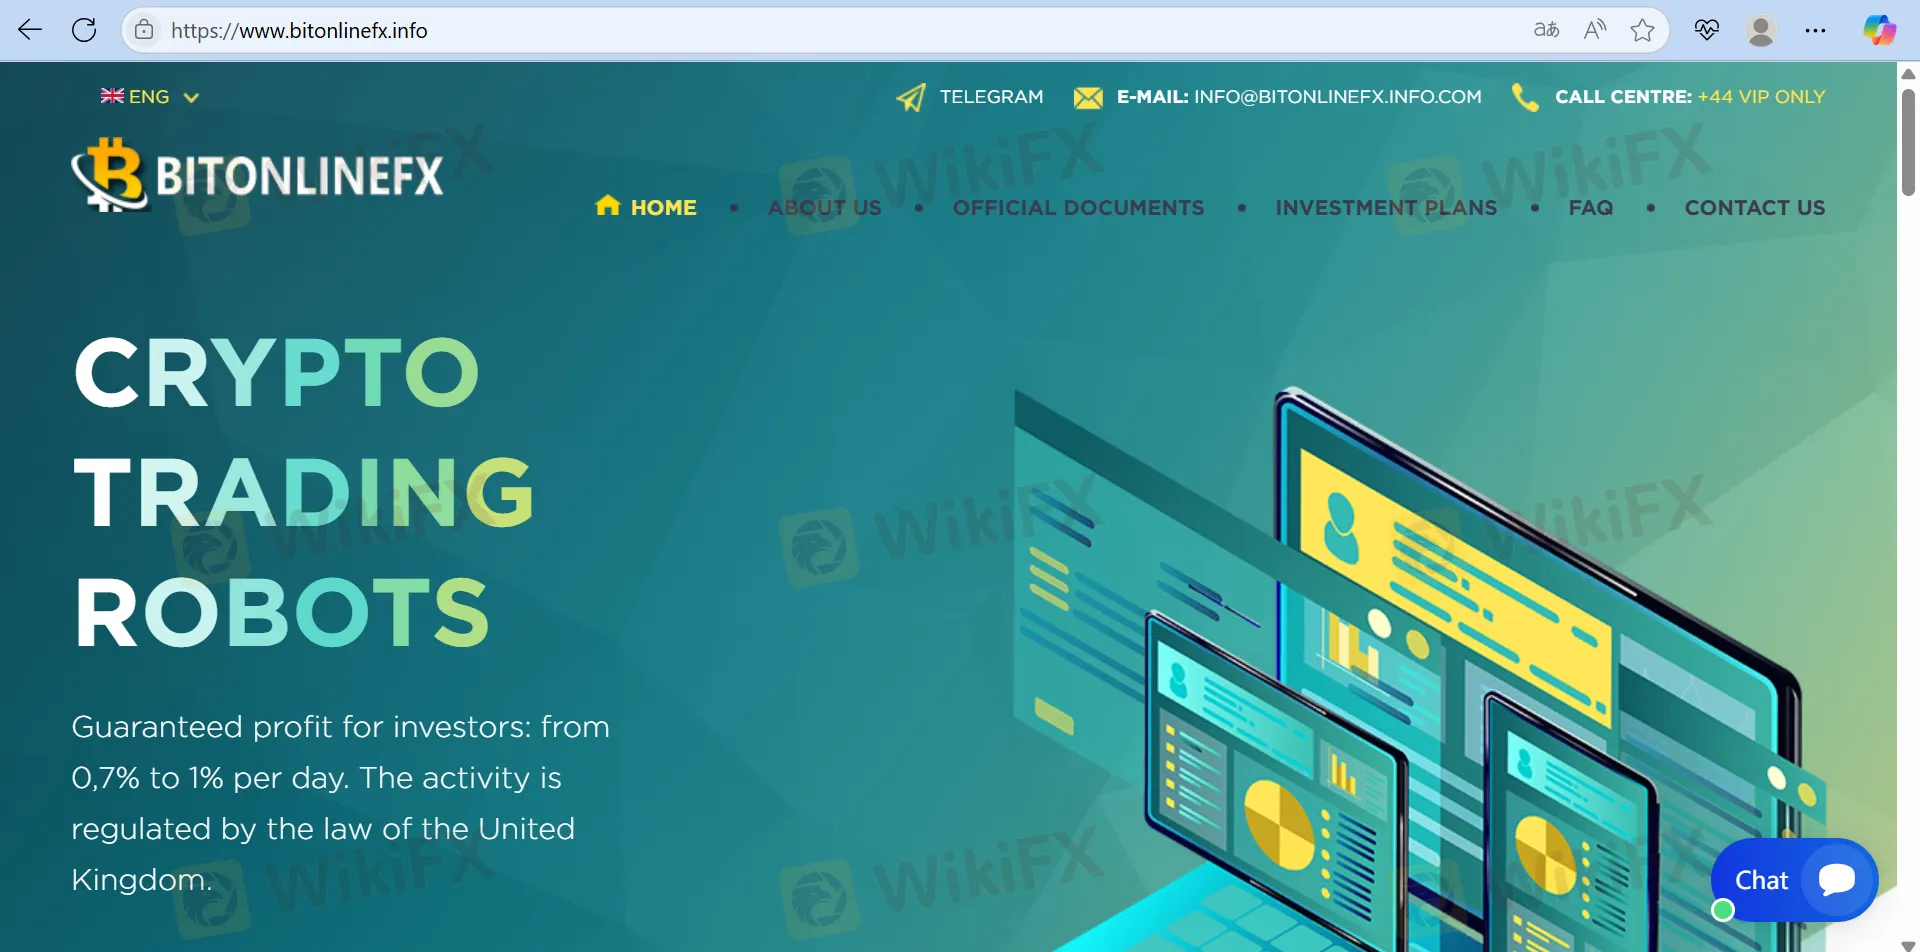Open INVESTMENT PLANS menu item
1920x952 pixels.
pos(1386,207)
